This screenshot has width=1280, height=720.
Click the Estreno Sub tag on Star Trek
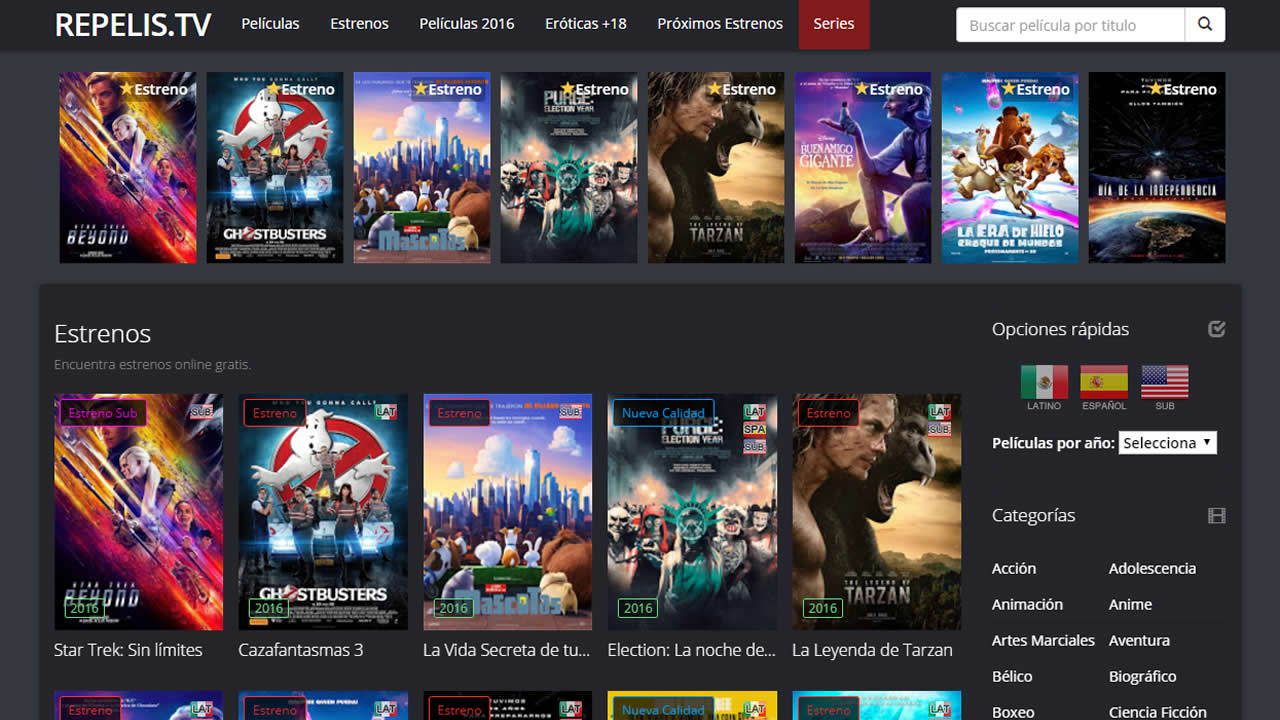(x=103, y=413)
